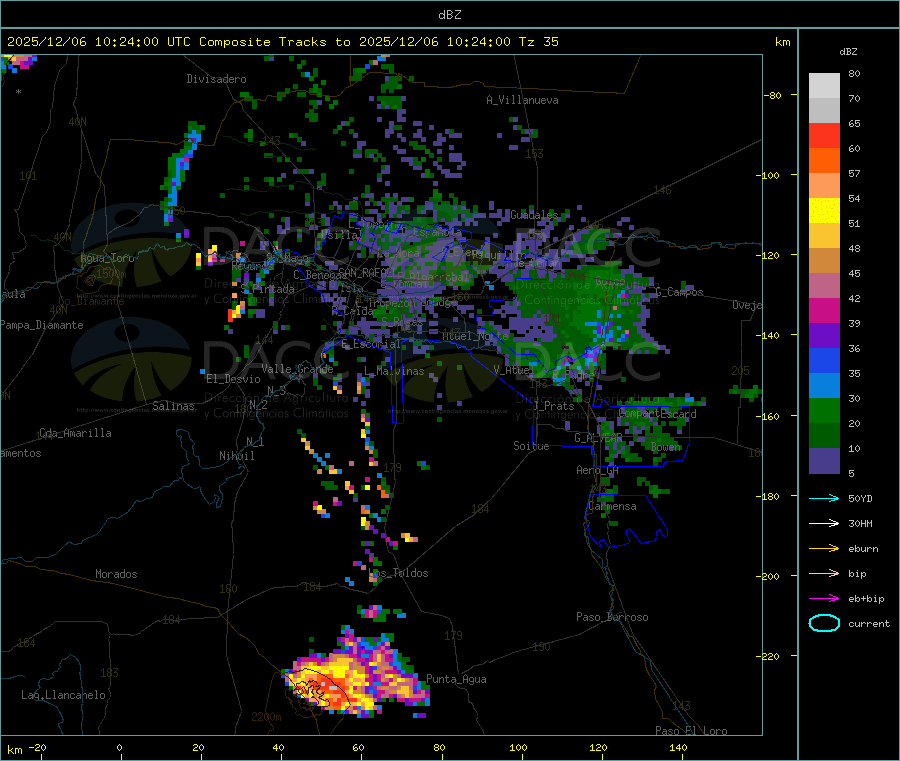
Task: Click the Atuel_Norte map label
Action: tap(475, 336)
